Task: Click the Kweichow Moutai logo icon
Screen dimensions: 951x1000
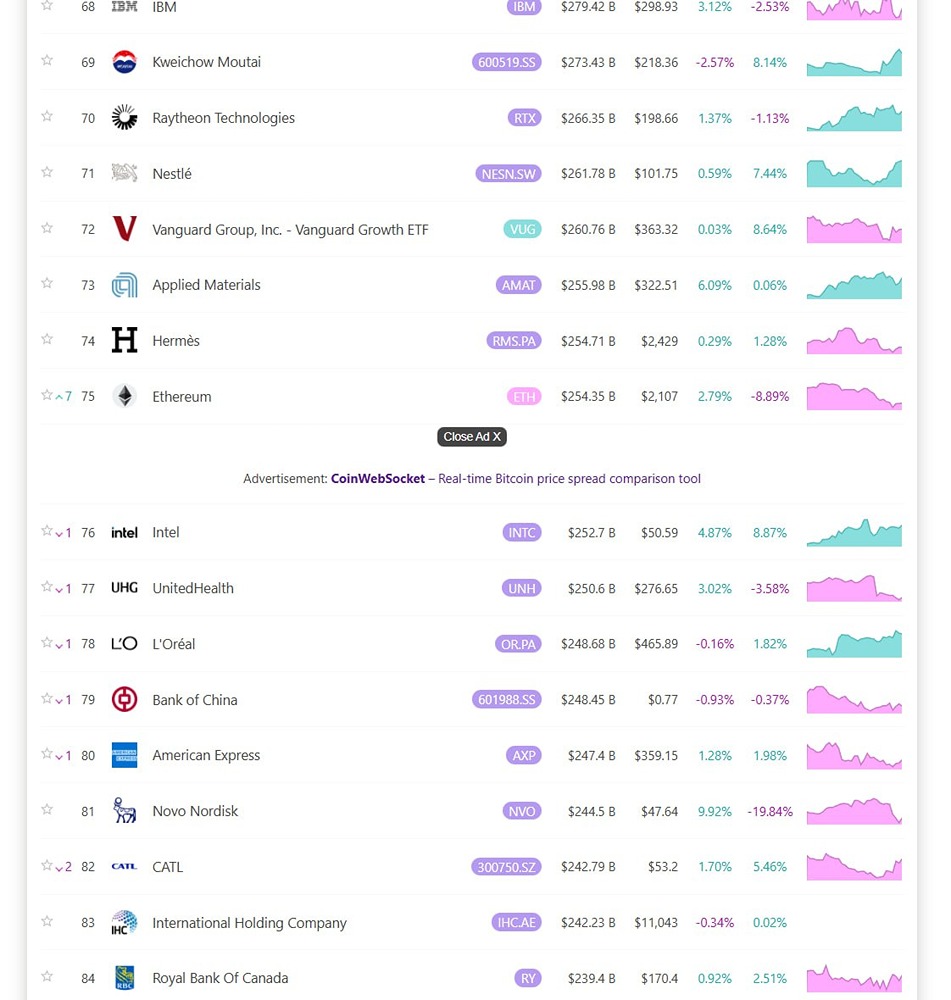Action: pos(124,62)
